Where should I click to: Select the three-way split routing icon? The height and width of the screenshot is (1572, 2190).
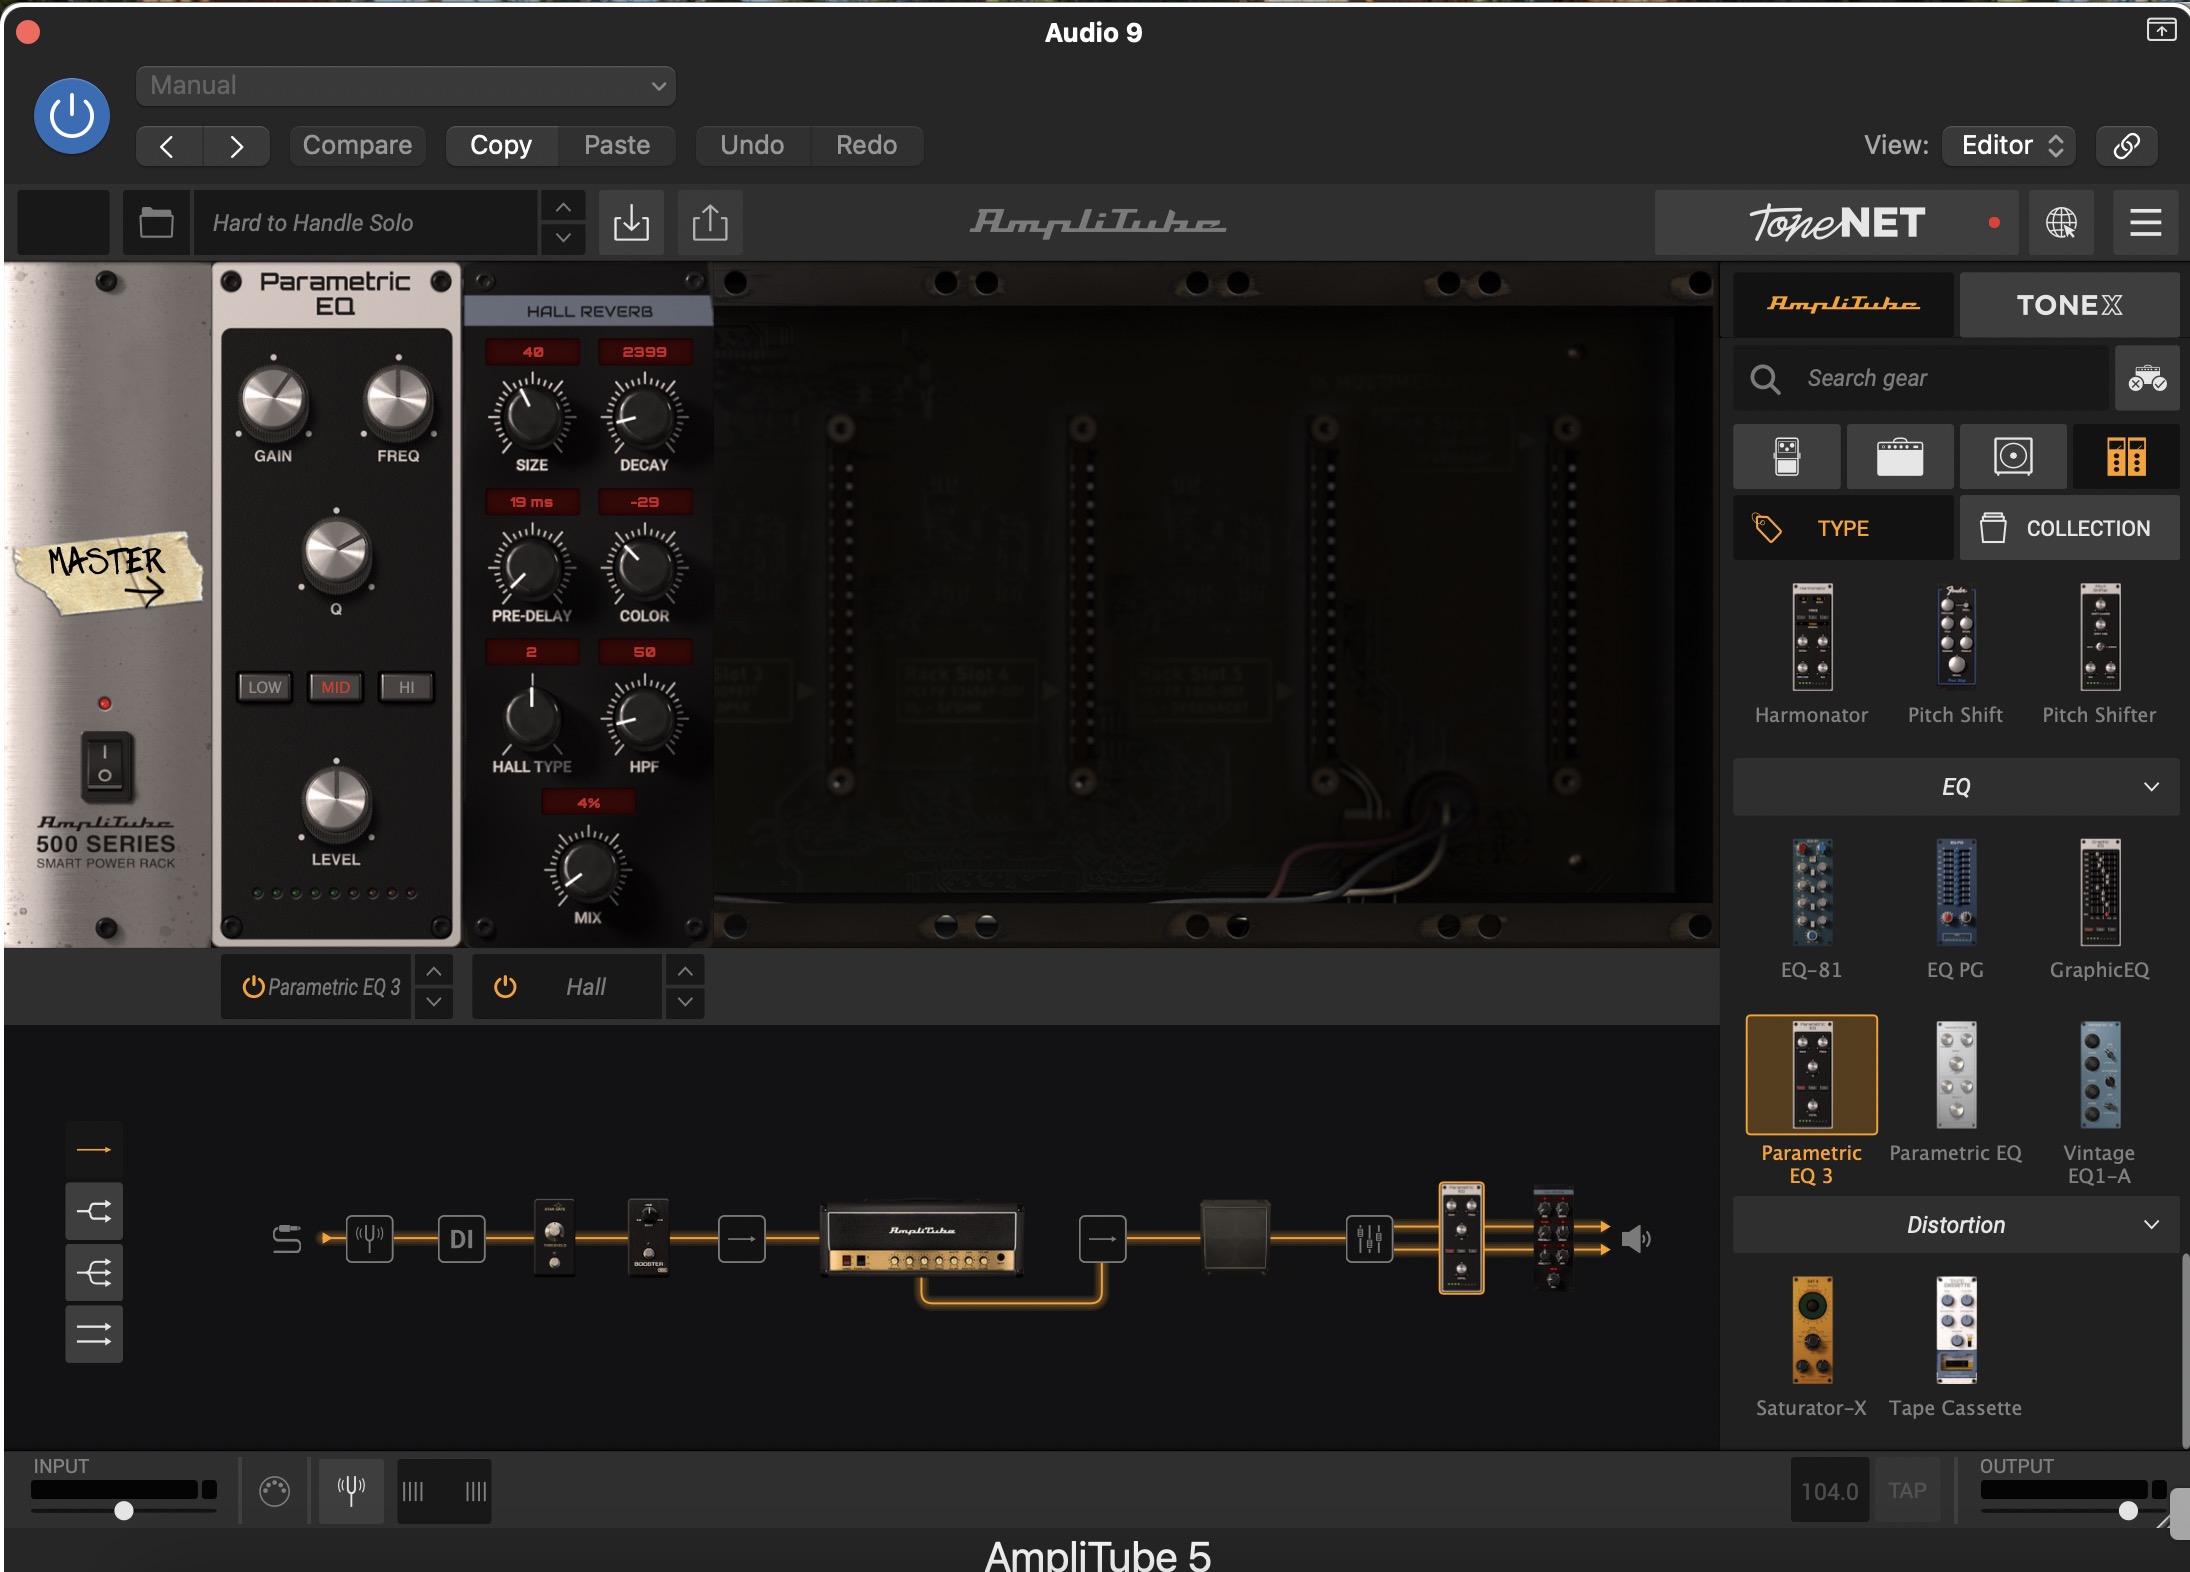[94, 1273]
